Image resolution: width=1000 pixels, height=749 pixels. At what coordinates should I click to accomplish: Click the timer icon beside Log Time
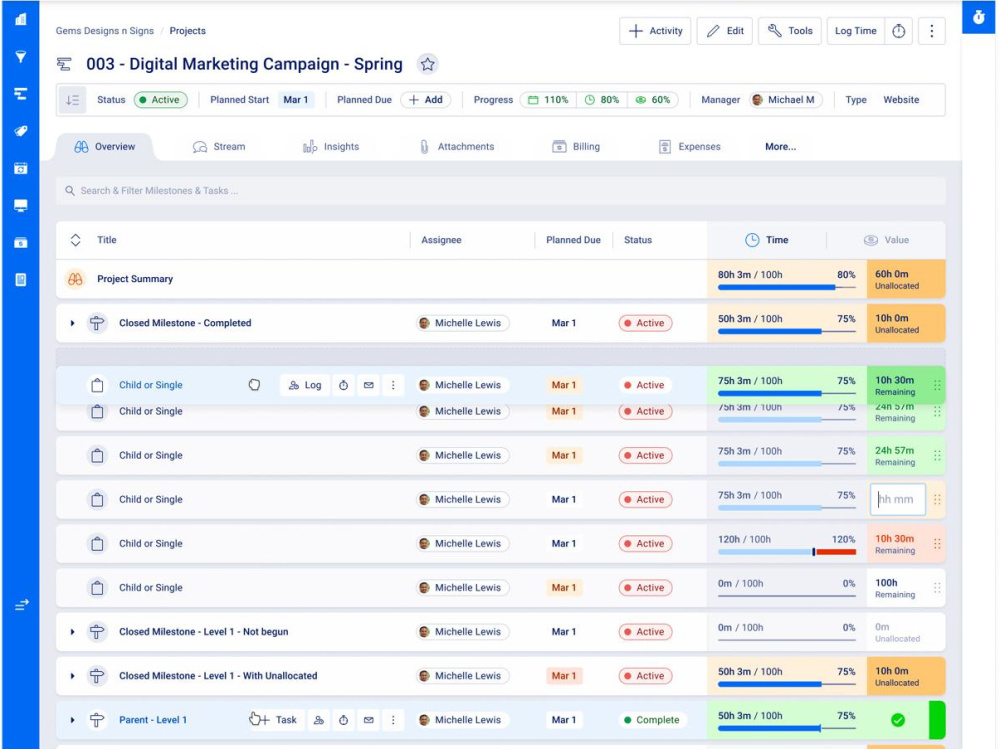point(899,31)
